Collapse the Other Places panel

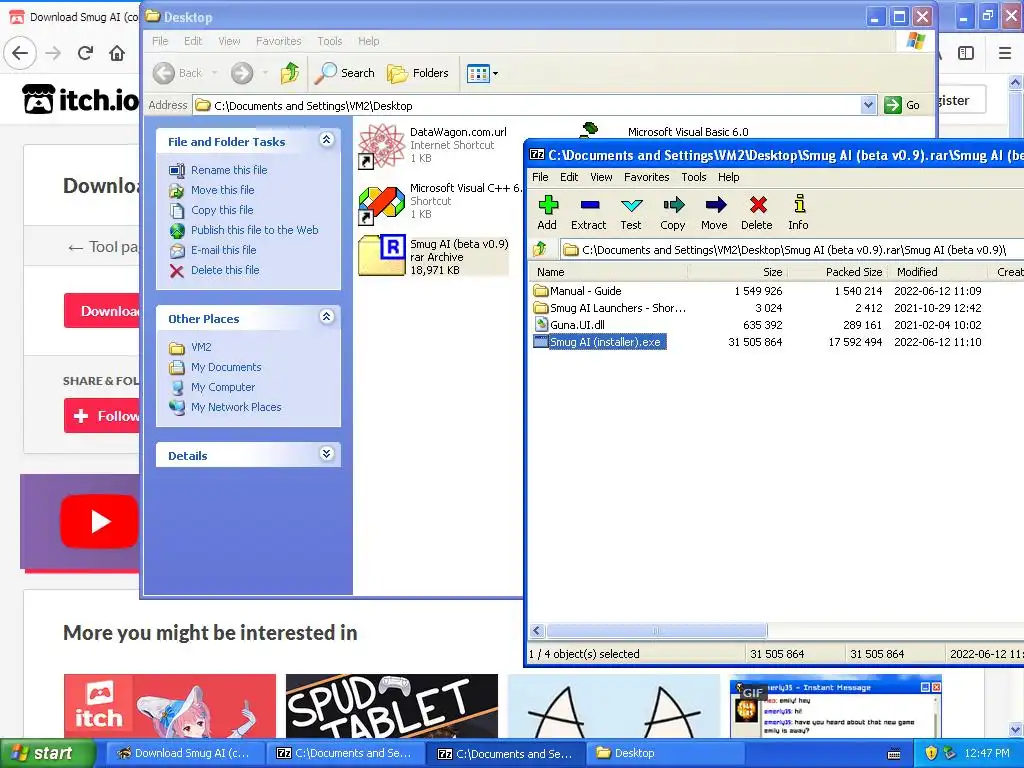(x=327, y=317)
